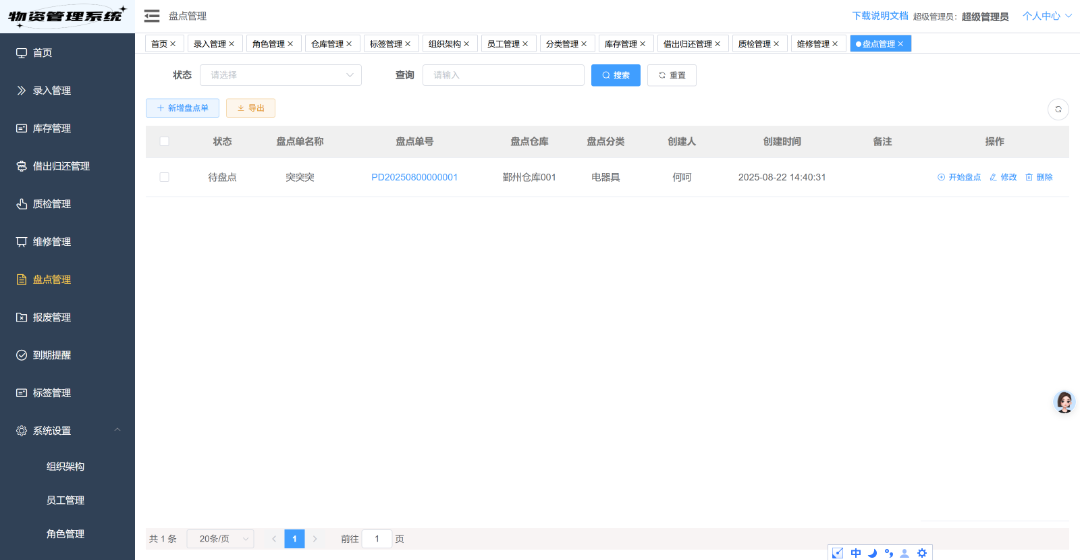
Task: Click the 查询 search input field
Action: click(x=503, y=75)
